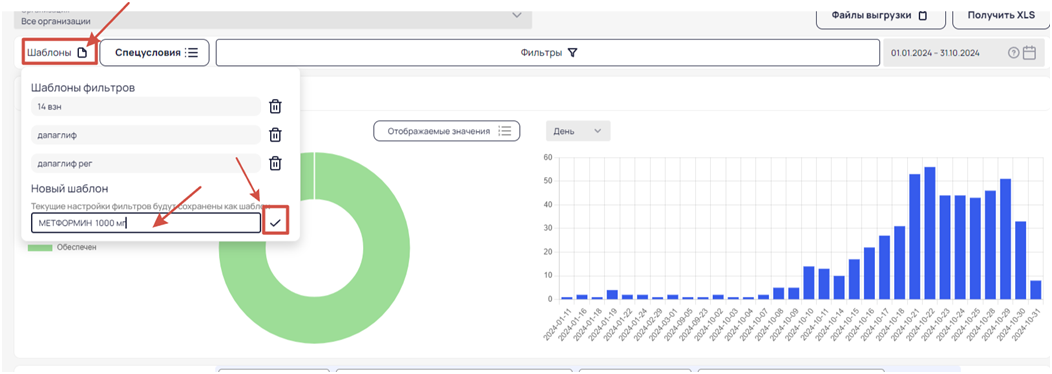Click the bar for 2024-10-29

point(1005,239)
